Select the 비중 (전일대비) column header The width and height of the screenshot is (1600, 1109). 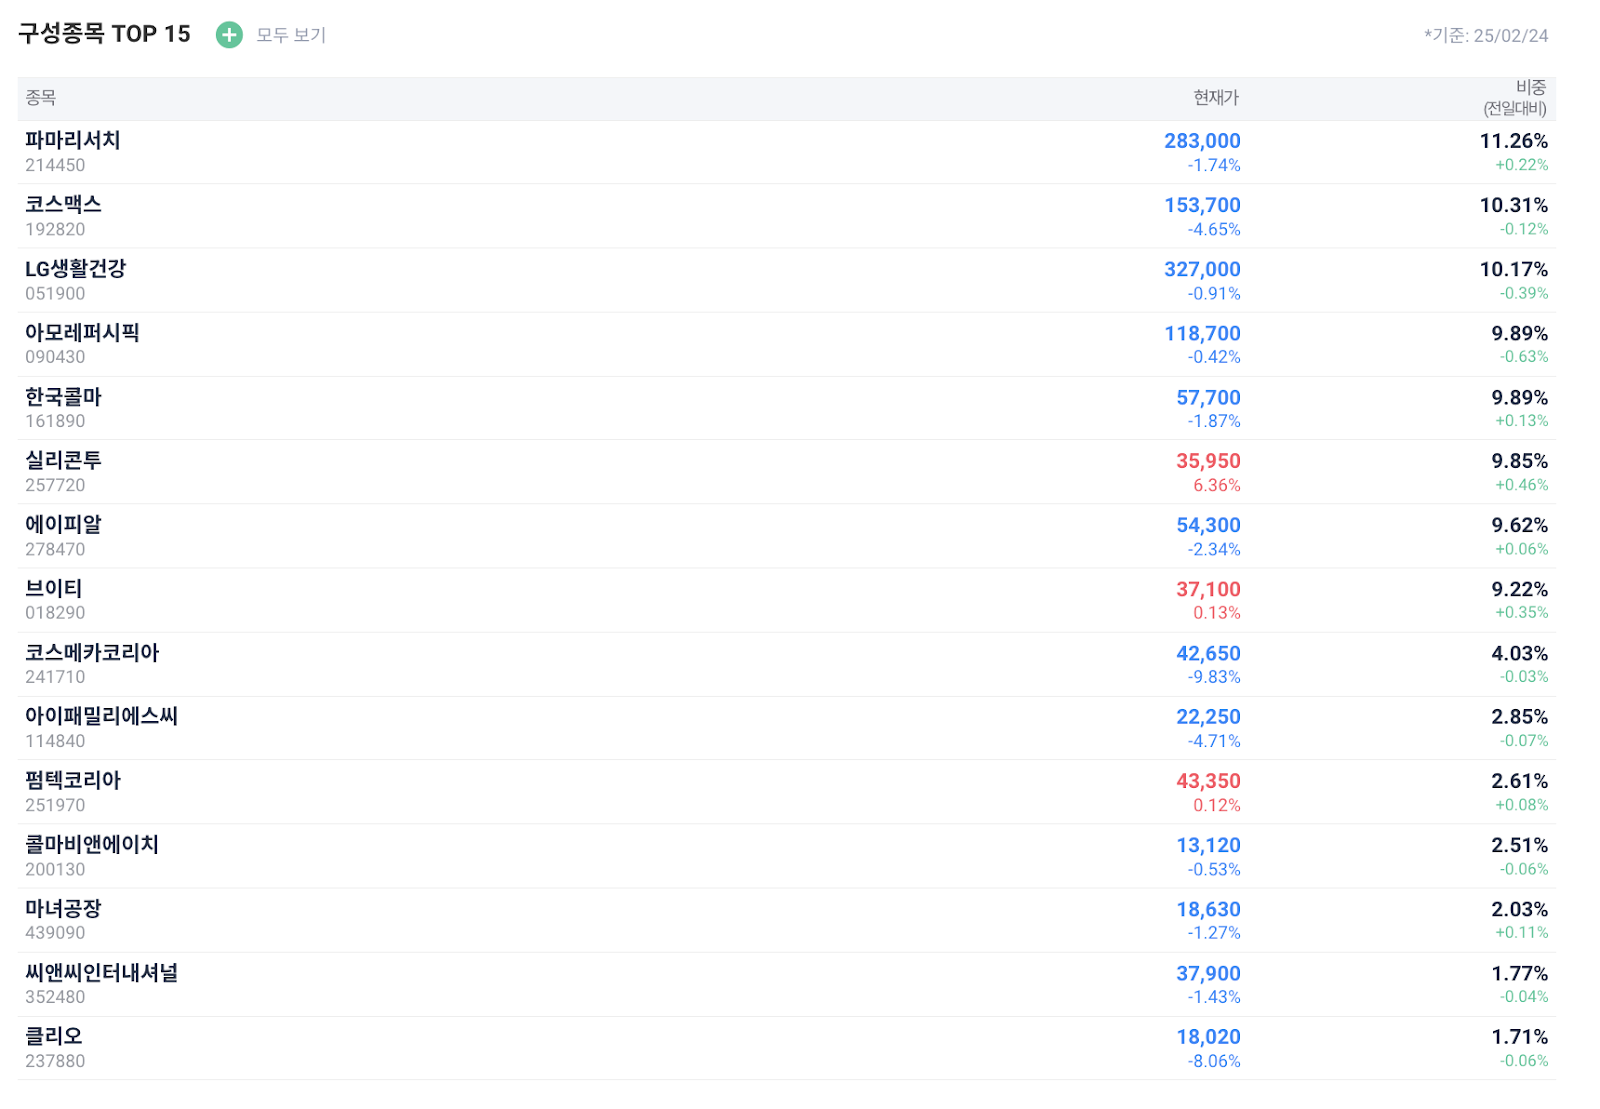[1516, 98]
